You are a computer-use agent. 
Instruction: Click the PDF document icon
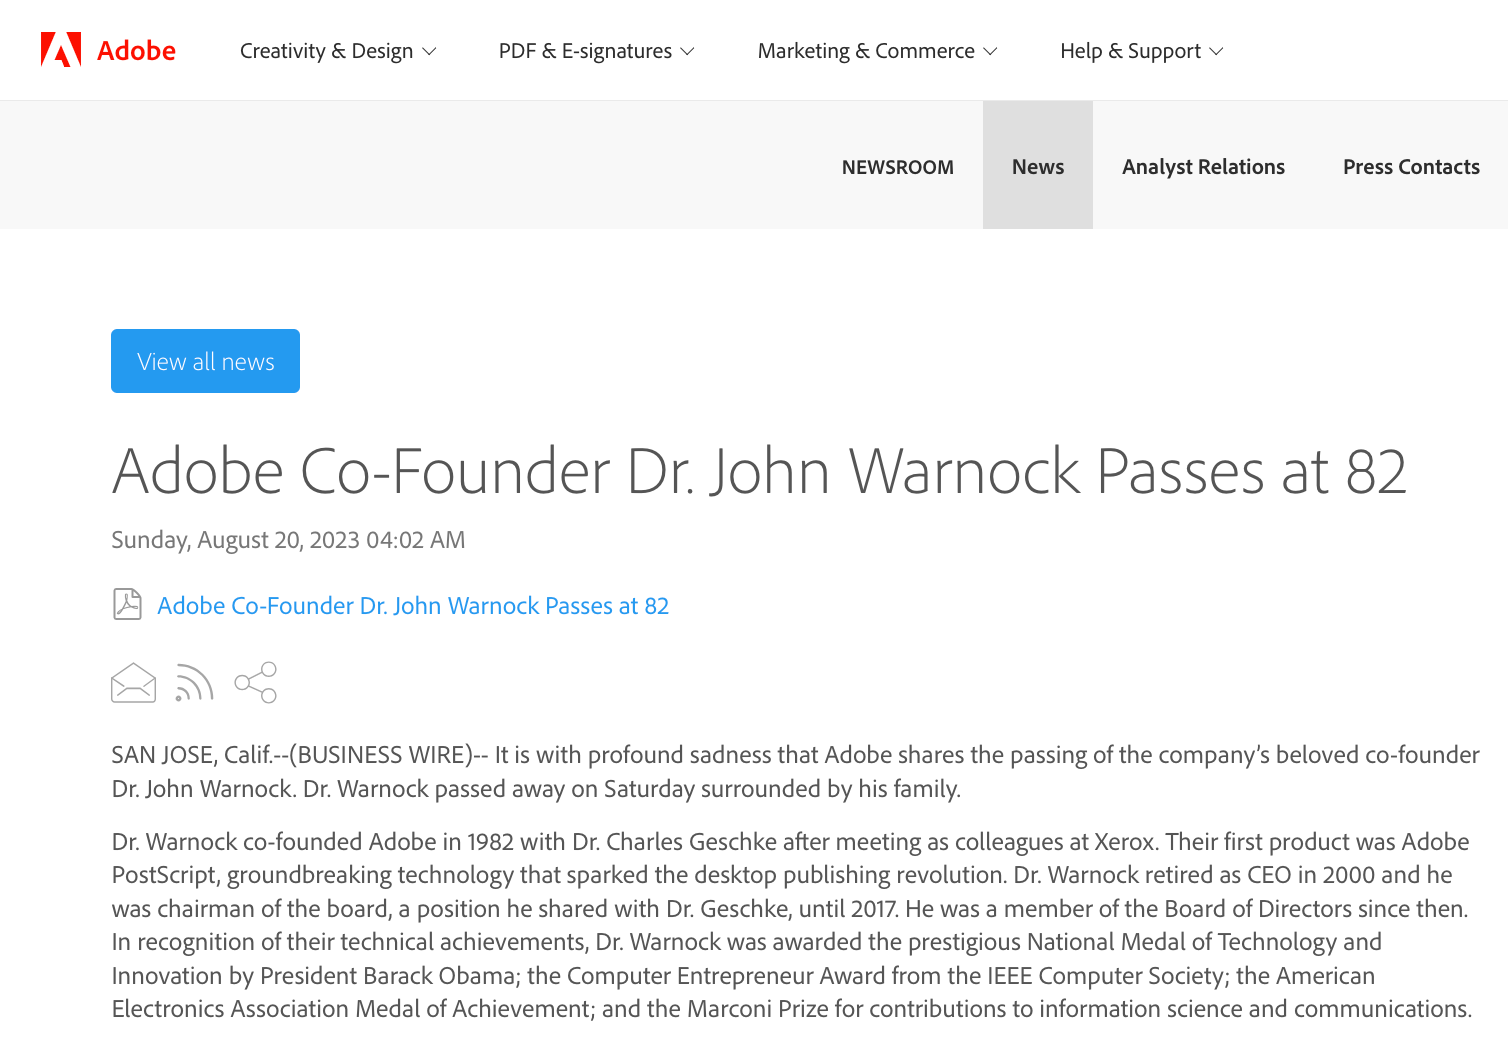127,605
